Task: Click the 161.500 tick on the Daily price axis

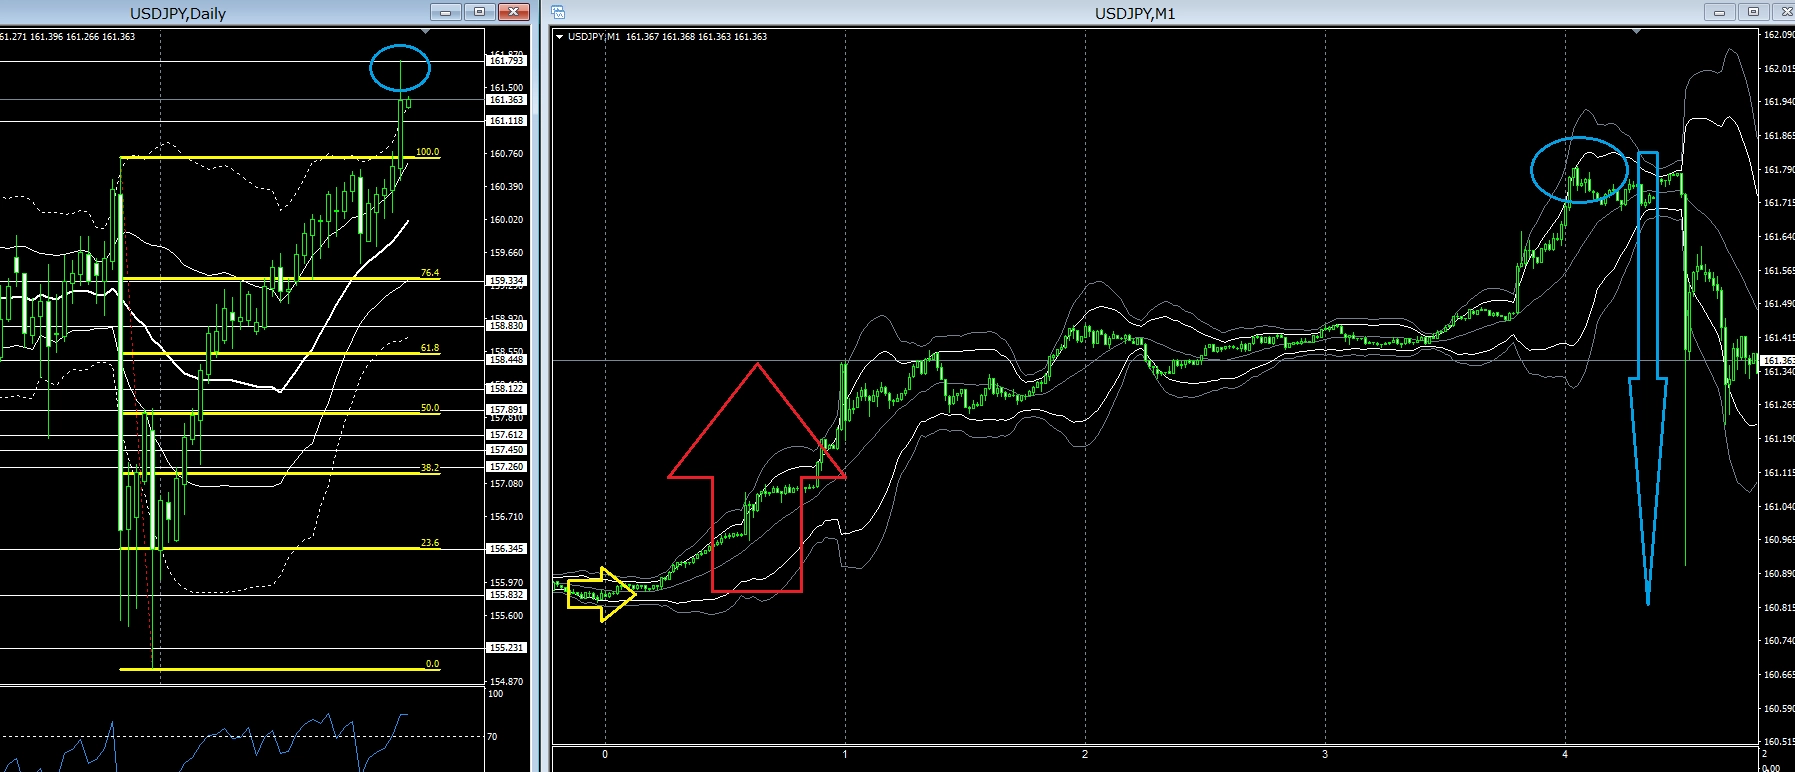Action: [x=507, y=88]
